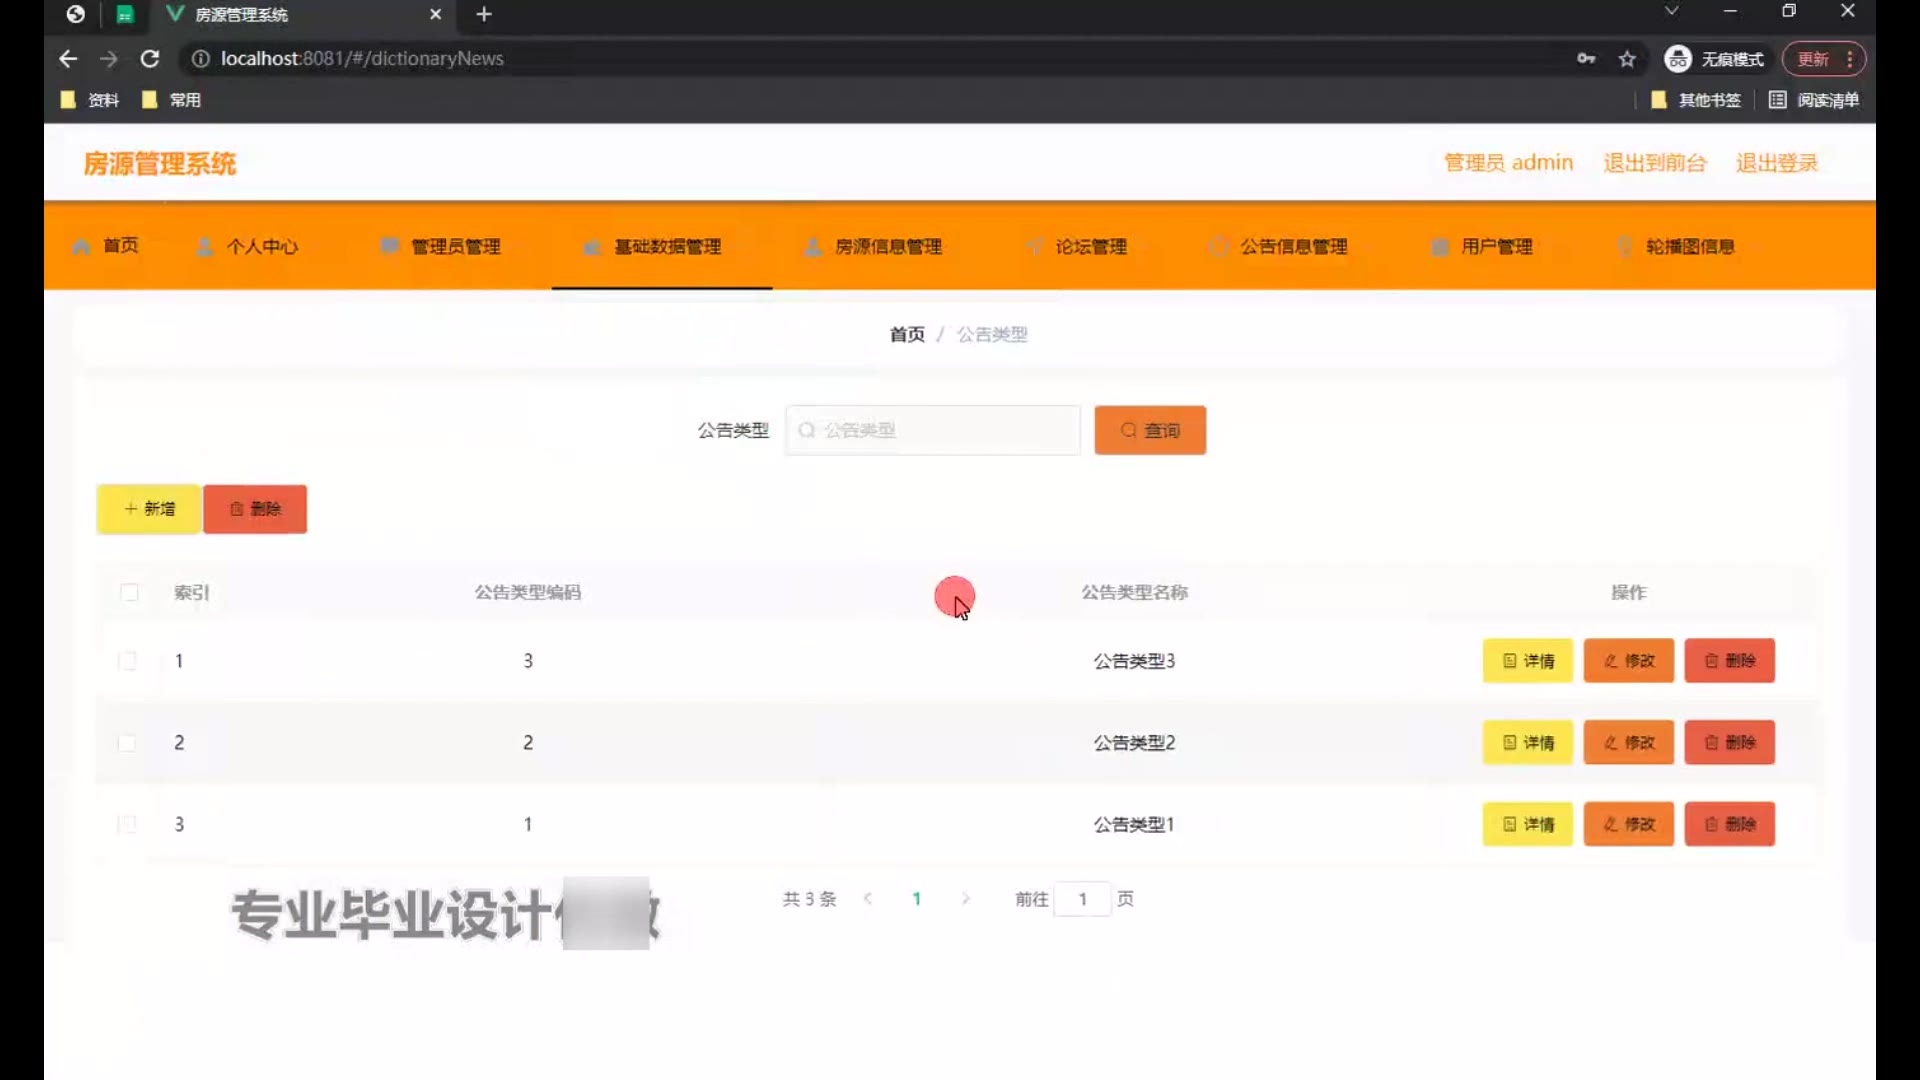The image size is (1920, 1080).
Task: Check the checkbox for row index 3
Action: tap(127, 824)
